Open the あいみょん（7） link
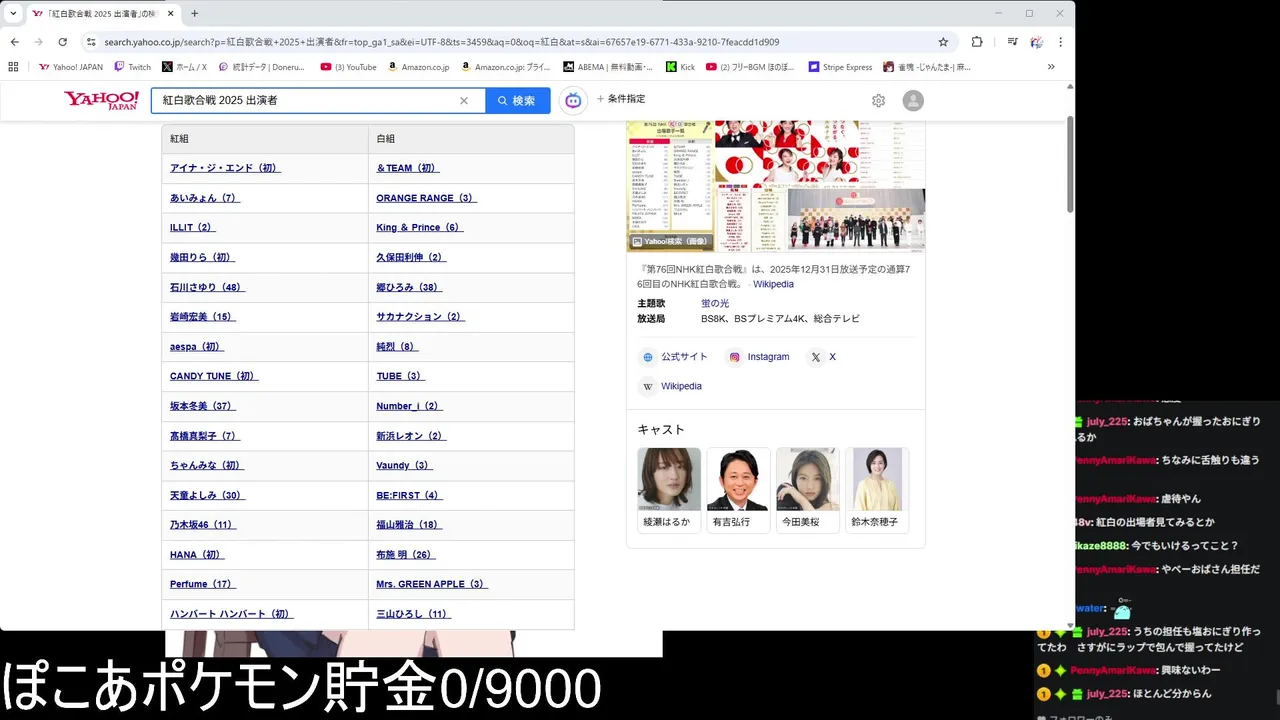 coord(205,198)
